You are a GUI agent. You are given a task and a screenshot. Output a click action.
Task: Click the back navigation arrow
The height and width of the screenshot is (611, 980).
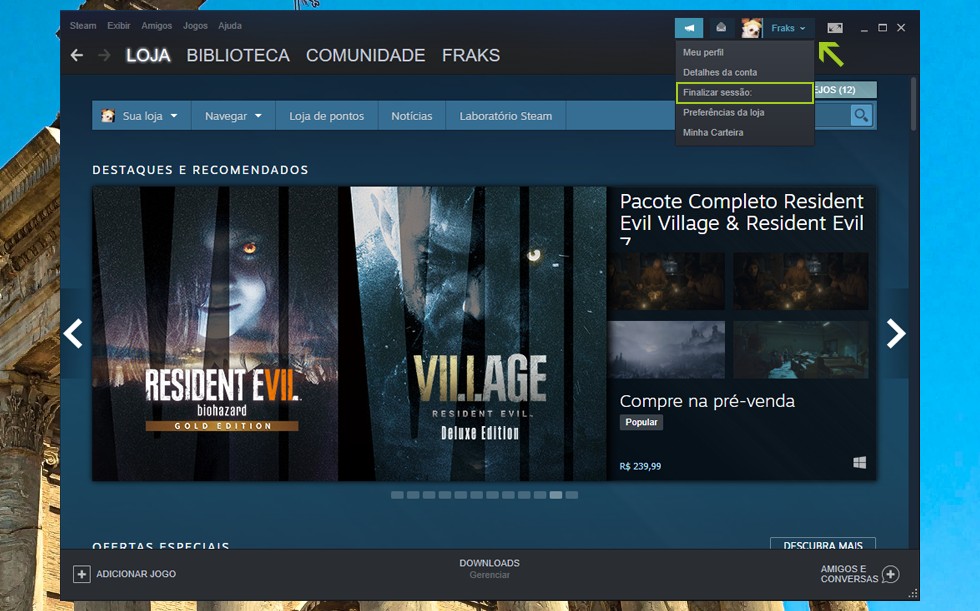coord(77,56)
